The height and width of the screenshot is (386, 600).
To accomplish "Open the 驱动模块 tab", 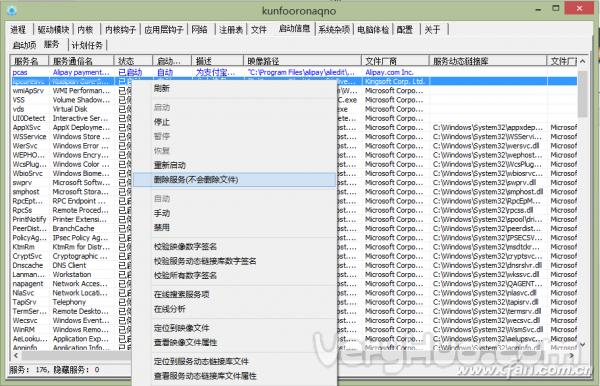I will pyautogui.click(x=53, y=29).
